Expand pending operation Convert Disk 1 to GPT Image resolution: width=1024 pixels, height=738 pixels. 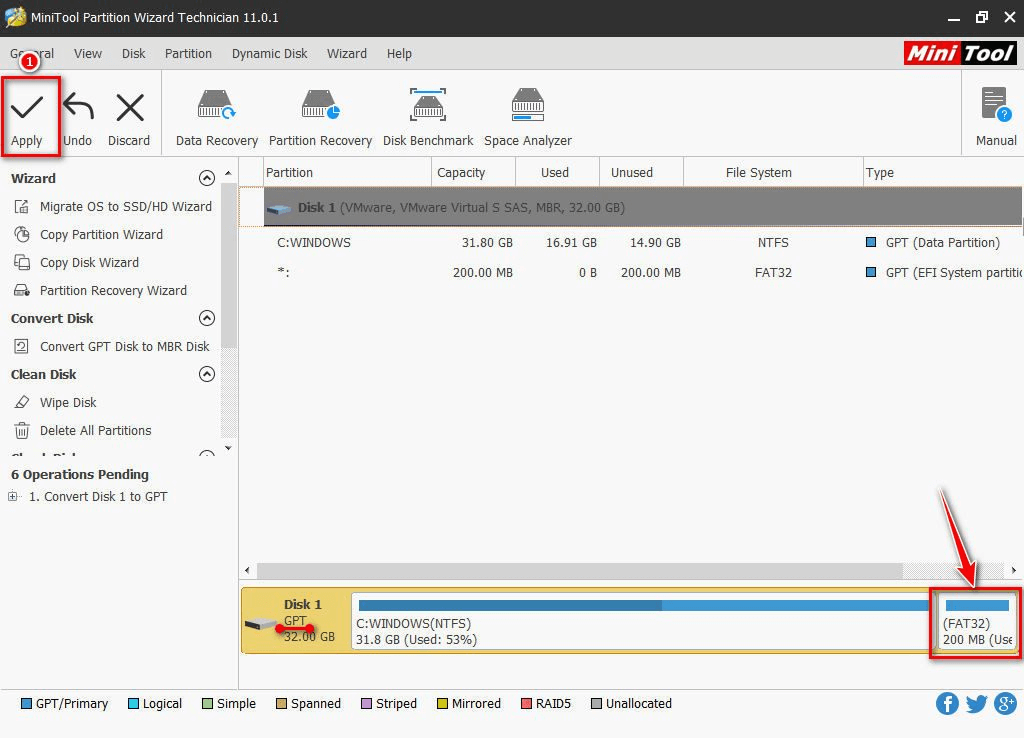point(12,496)
